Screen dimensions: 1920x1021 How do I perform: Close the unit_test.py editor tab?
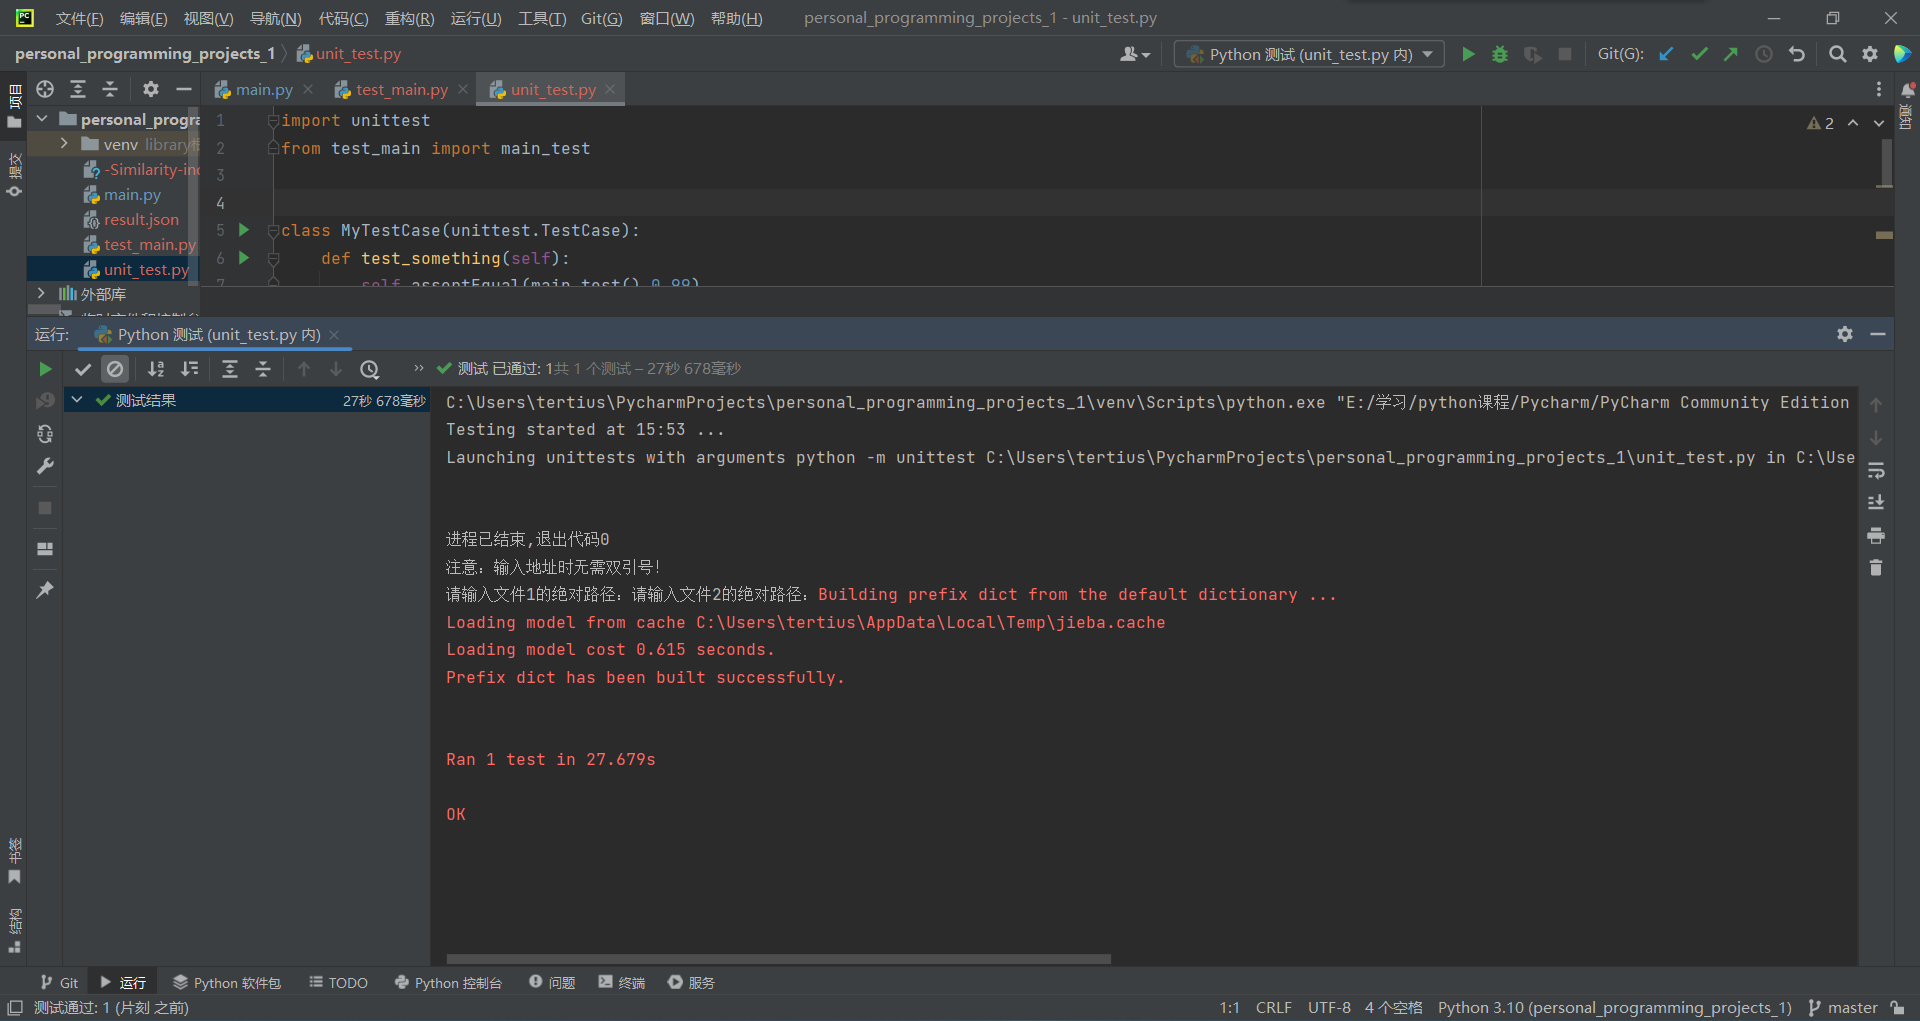coord(610,89)
